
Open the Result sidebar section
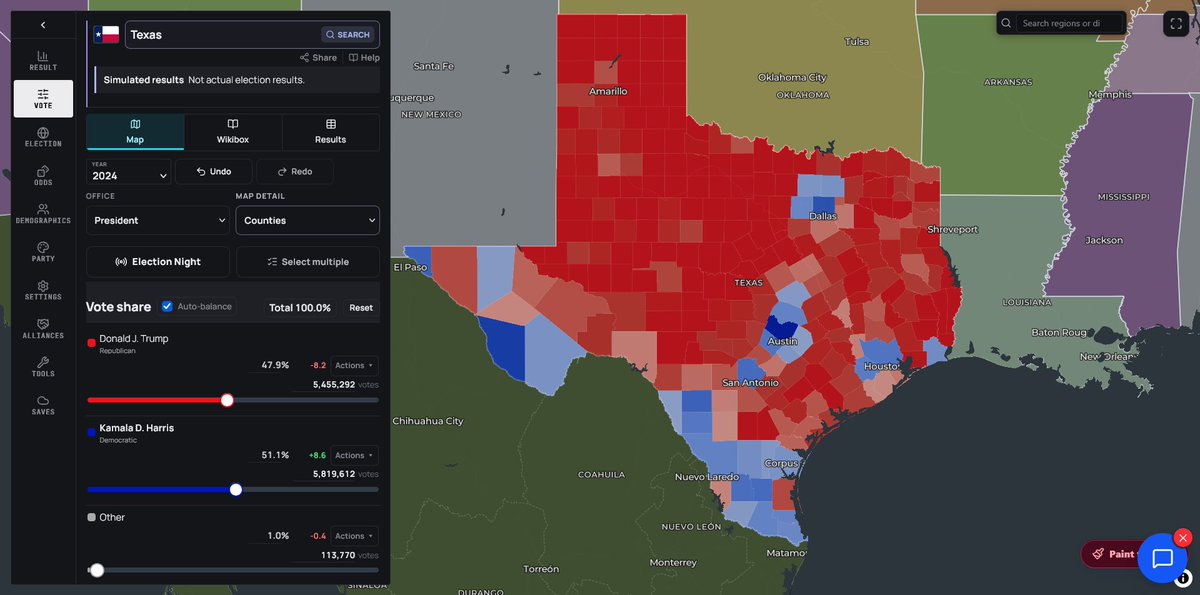click(x=43, y=60)
